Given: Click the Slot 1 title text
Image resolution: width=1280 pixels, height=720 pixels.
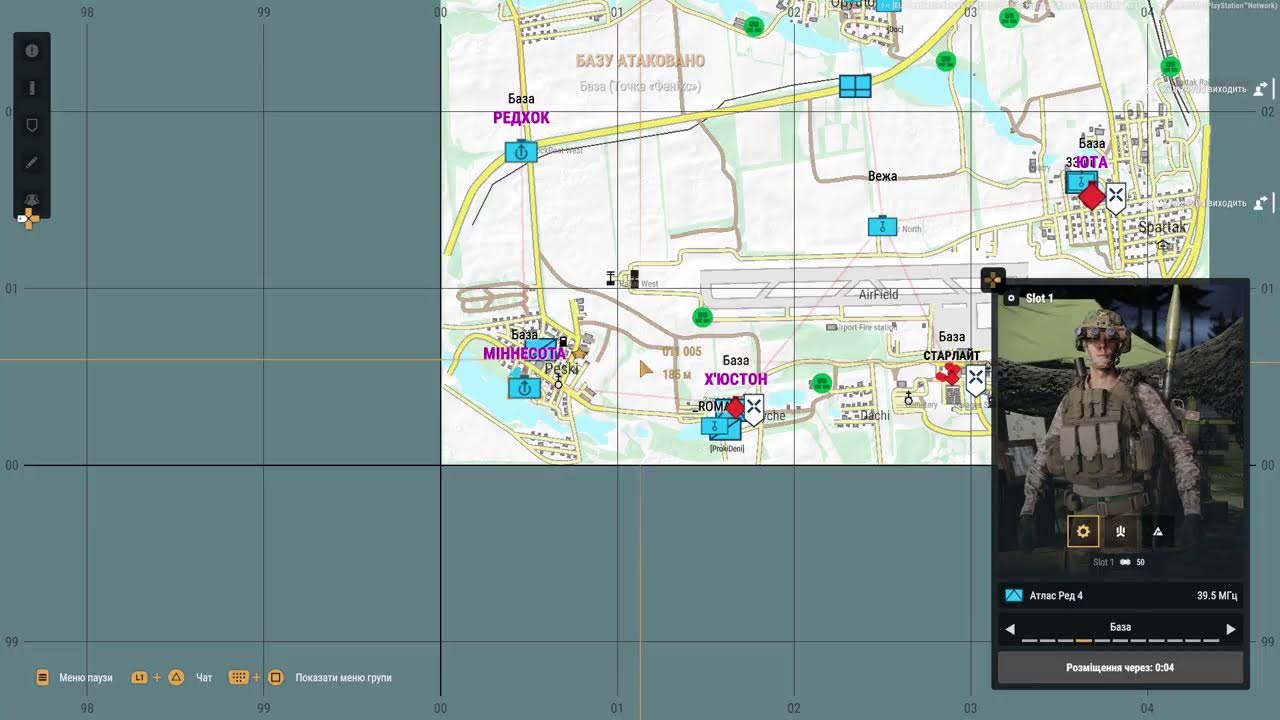Looking at the screenshot, I should click(1039, 298).
